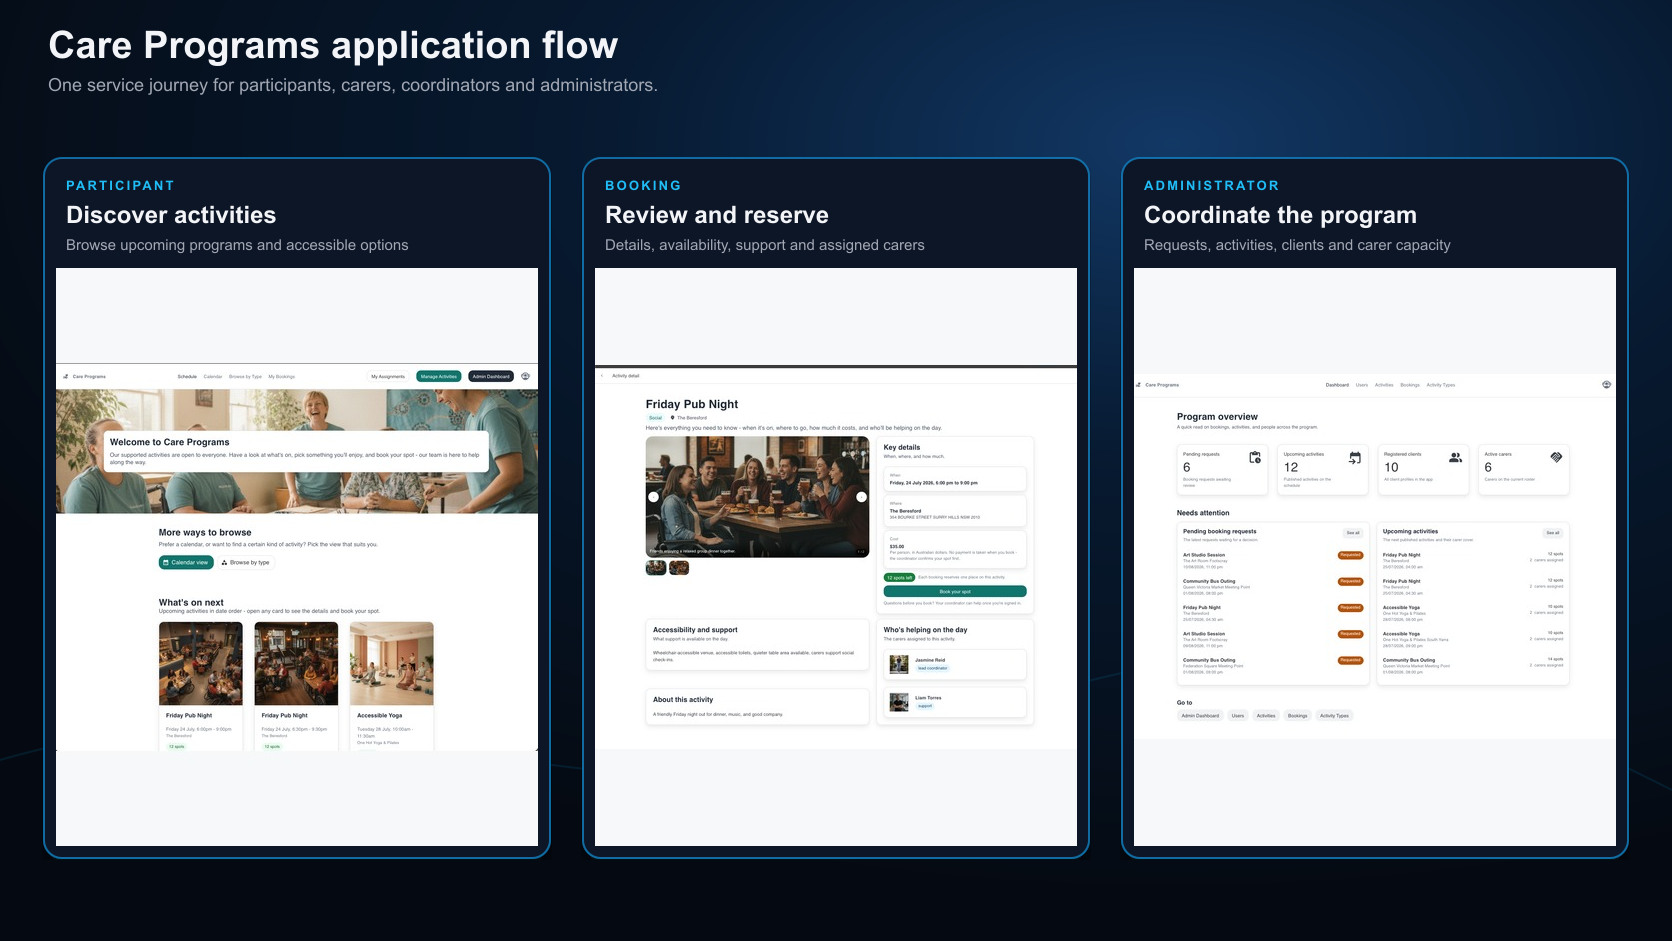The image size is (1672, 941).
Task: Click the Registered clients people icon
Action: [1456, 457]
